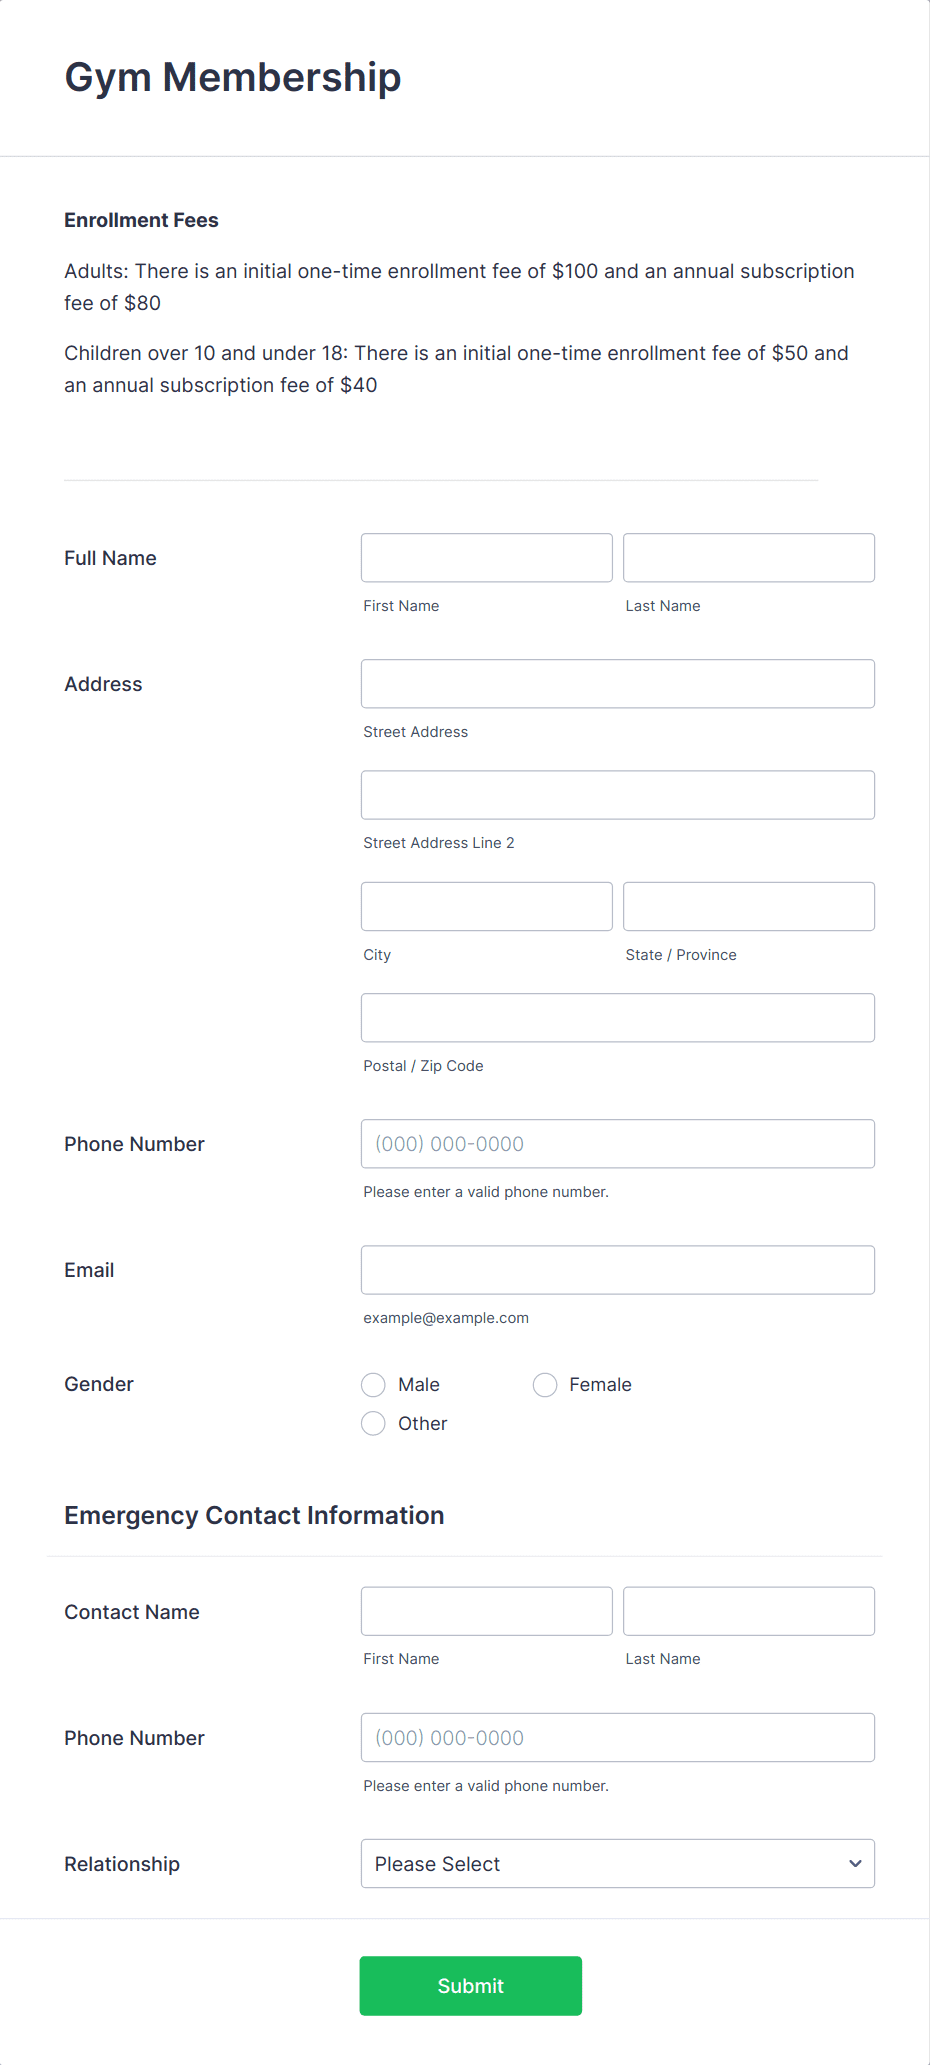The width and height of the screenshot is (930, 2065).
Task: Select the Postal / Zip Code field
Action: point(617,1017)
